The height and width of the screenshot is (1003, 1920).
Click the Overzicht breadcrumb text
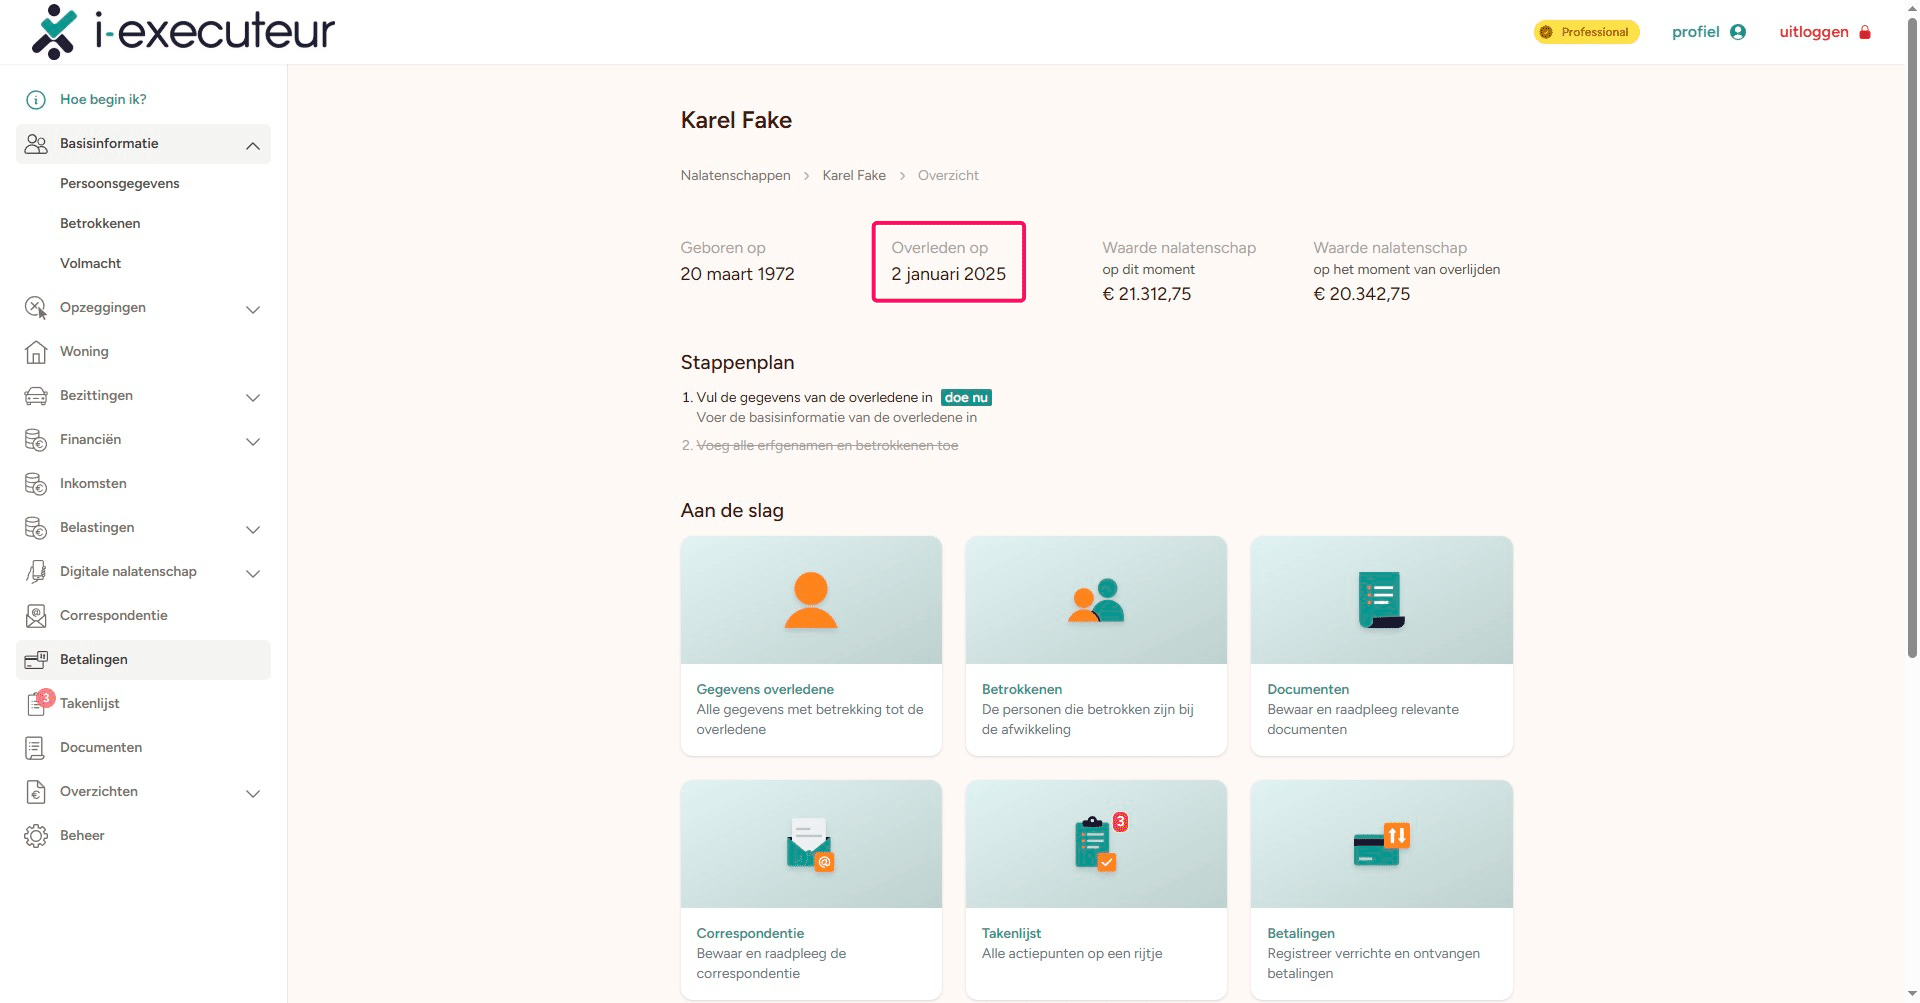tap(948, 176)
